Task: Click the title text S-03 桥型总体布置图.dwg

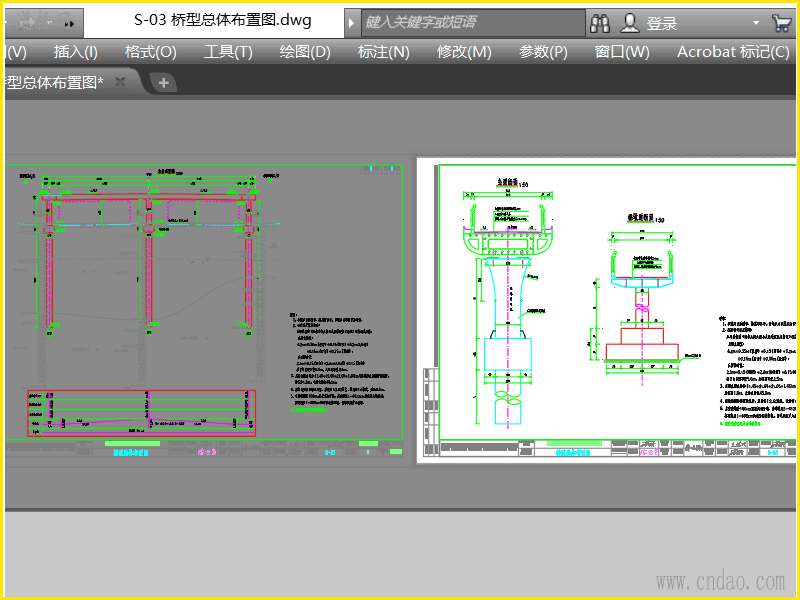Action: pos(222,20)
